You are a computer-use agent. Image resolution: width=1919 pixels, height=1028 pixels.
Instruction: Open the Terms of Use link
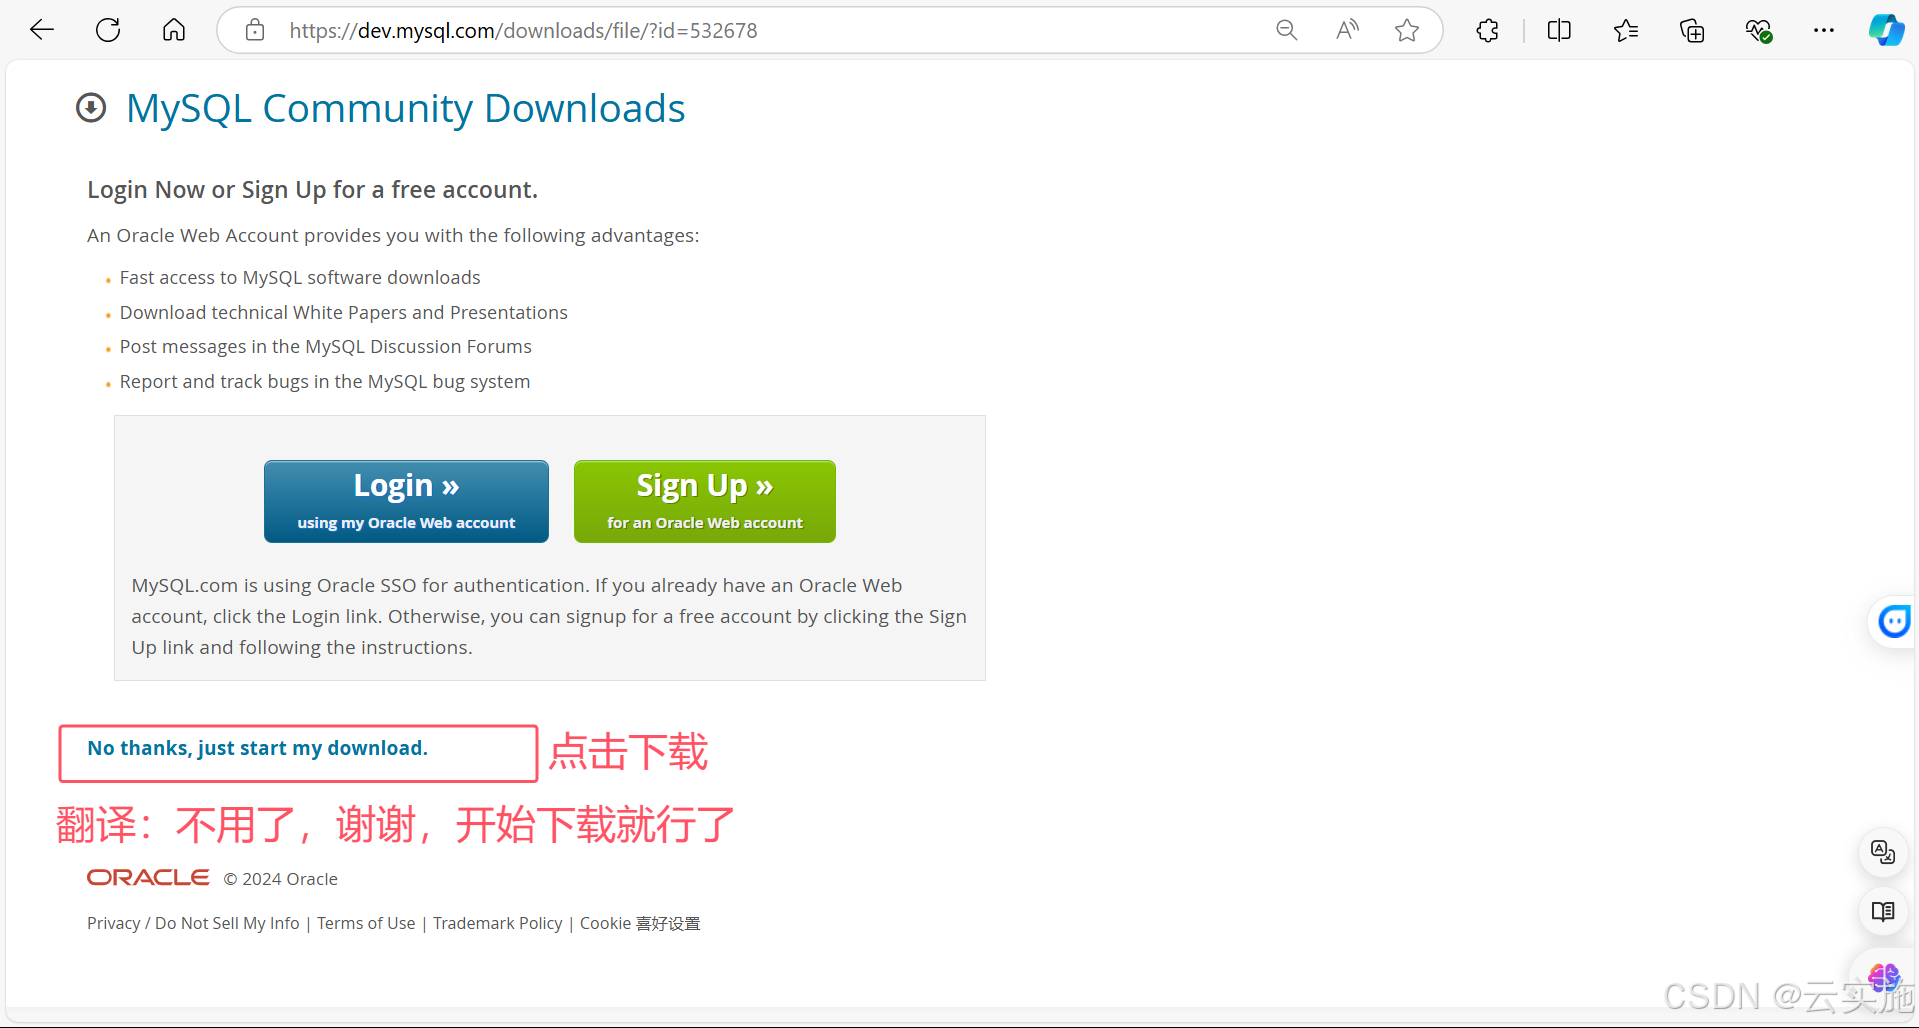pos(366,923)
